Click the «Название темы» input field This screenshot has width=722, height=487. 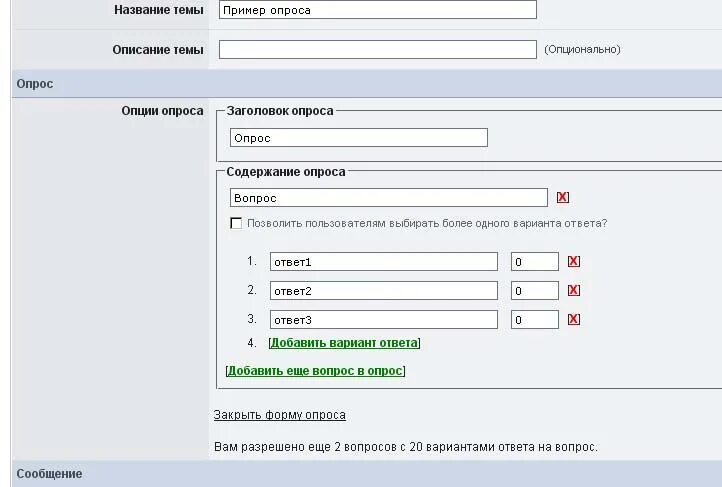point(378,10)
